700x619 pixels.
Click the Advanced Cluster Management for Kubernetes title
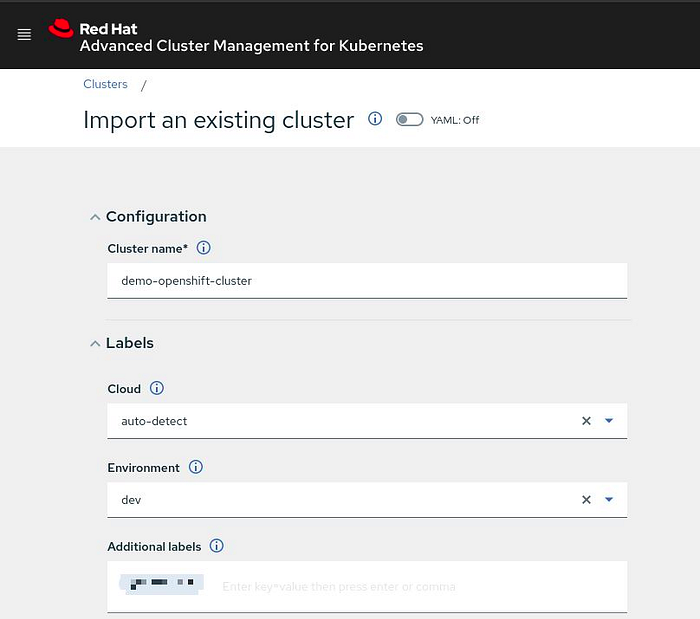pos(251,46)
